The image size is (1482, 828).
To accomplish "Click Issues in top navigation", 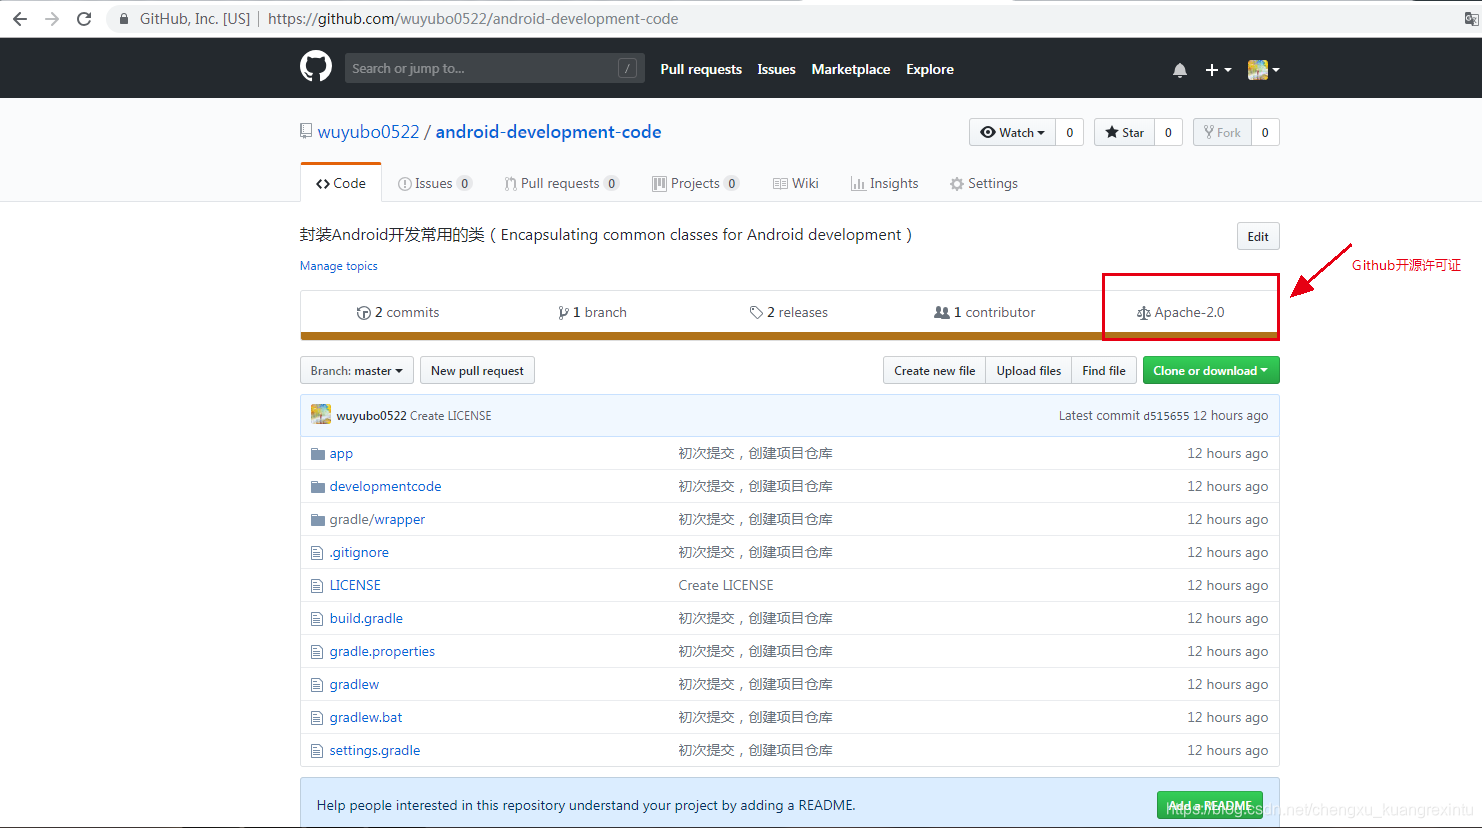I will [x=776, y=69].
